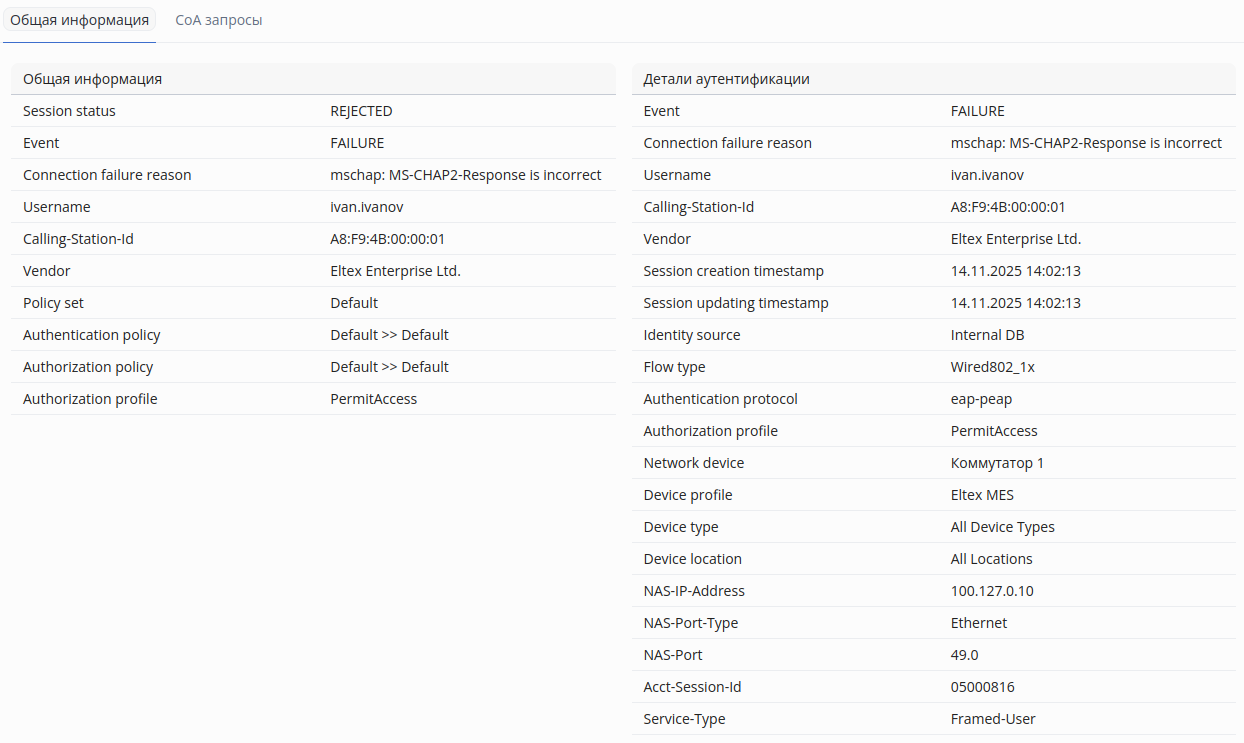This screenshot has height=743, width=1244.
Task: Click the Framed-User service type value
Action: coord(993,719)
